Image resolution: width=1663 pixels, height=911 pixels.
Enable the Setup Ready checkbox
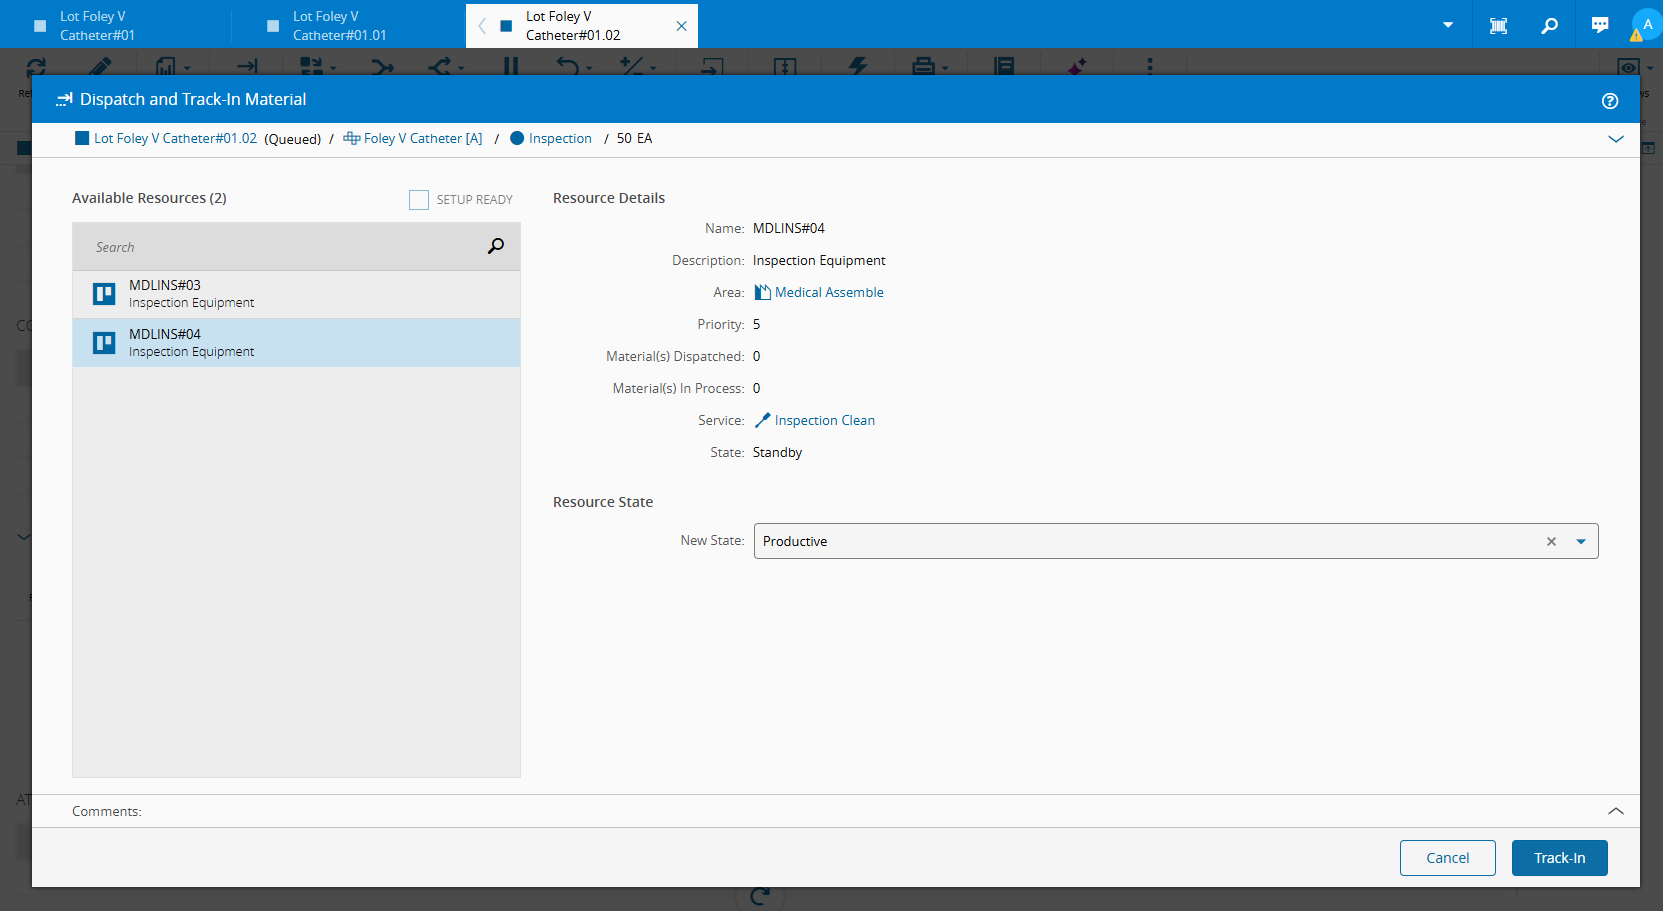(x=419, y=200)
